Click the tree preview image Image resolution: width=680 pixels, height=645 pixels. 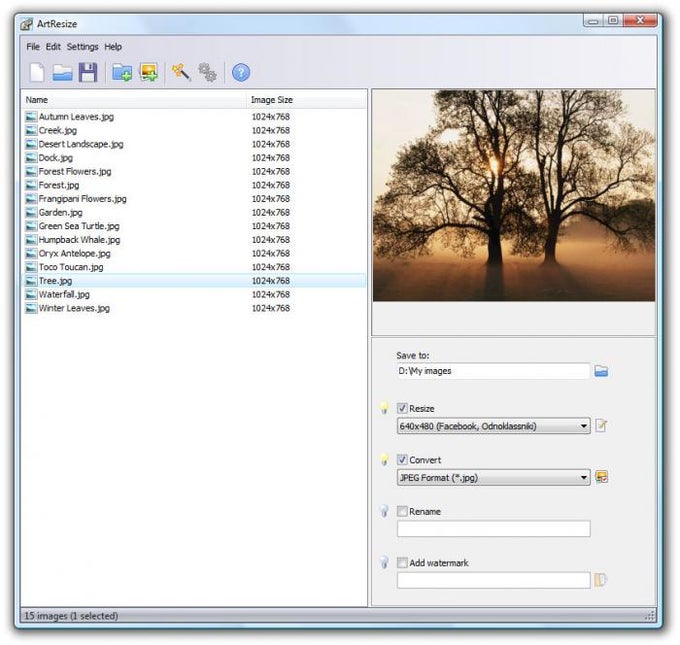click(514, 195)
